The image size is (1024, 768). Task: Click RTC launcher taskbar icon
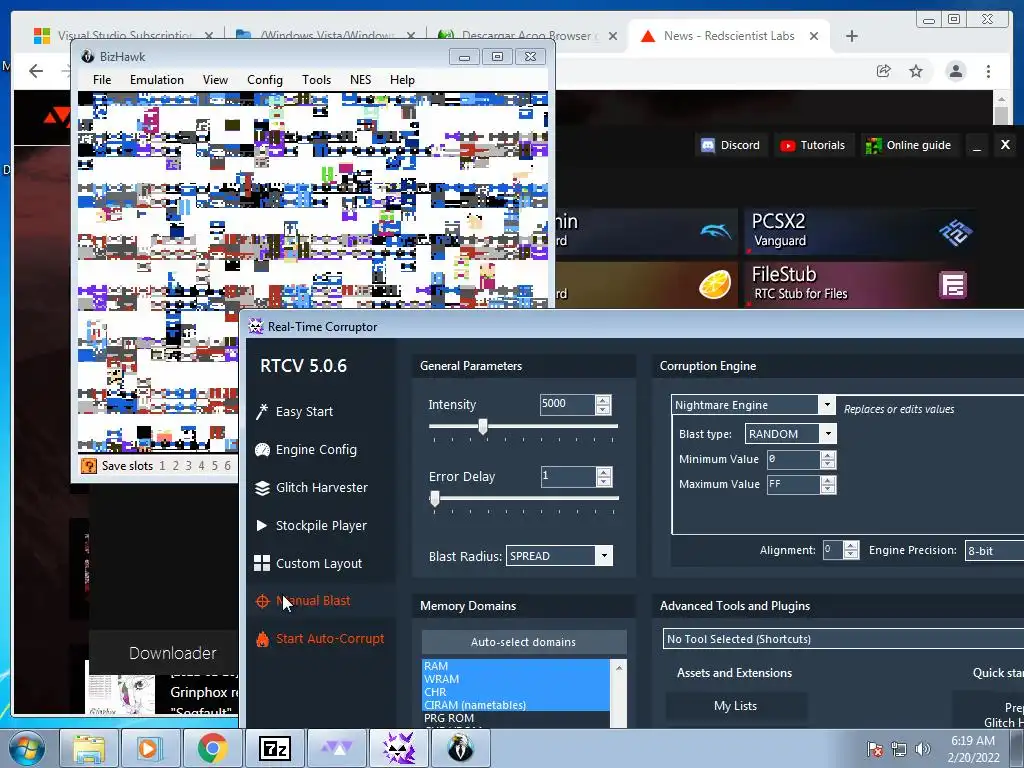336,748
